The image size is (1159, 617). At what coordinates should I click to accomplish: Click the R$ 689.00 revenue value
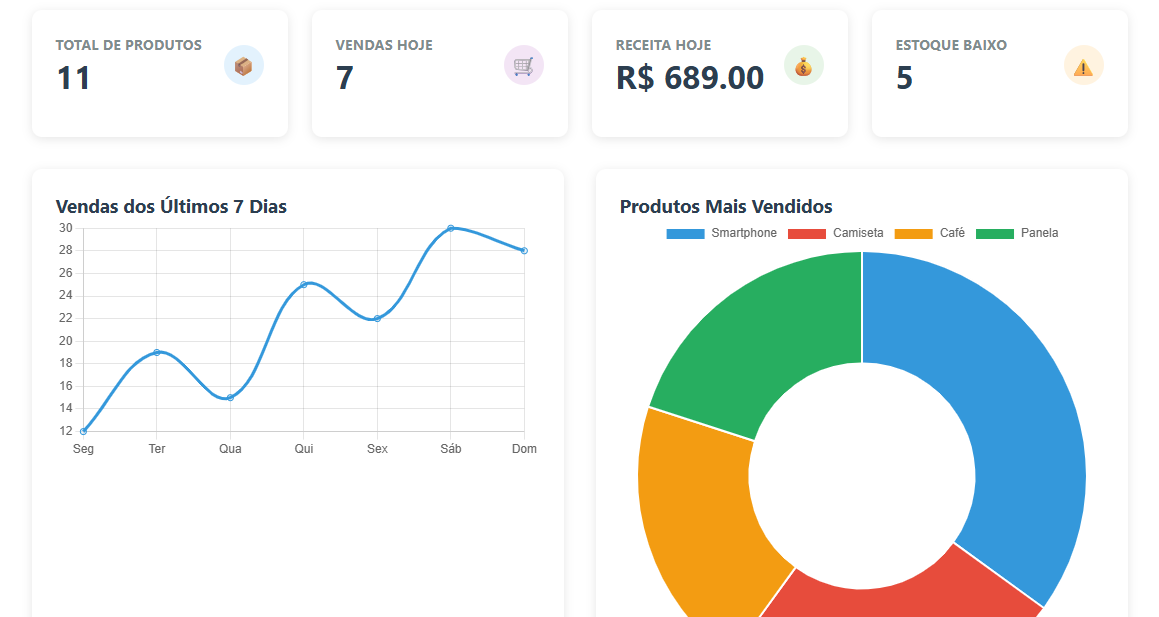pos(690,78)
